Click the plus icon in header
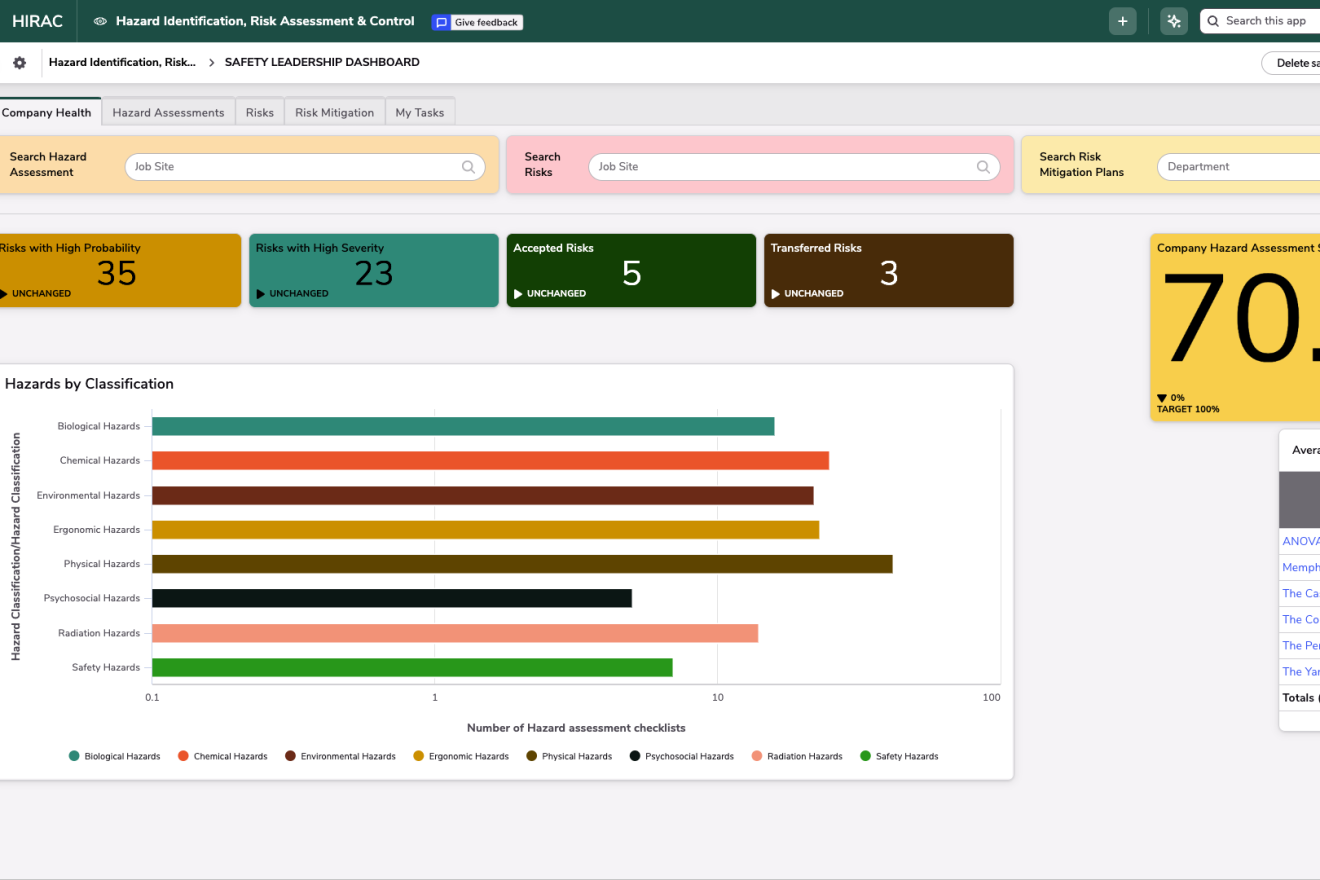The width and height of the screenshot is (1320, 880). (1122, 21)
